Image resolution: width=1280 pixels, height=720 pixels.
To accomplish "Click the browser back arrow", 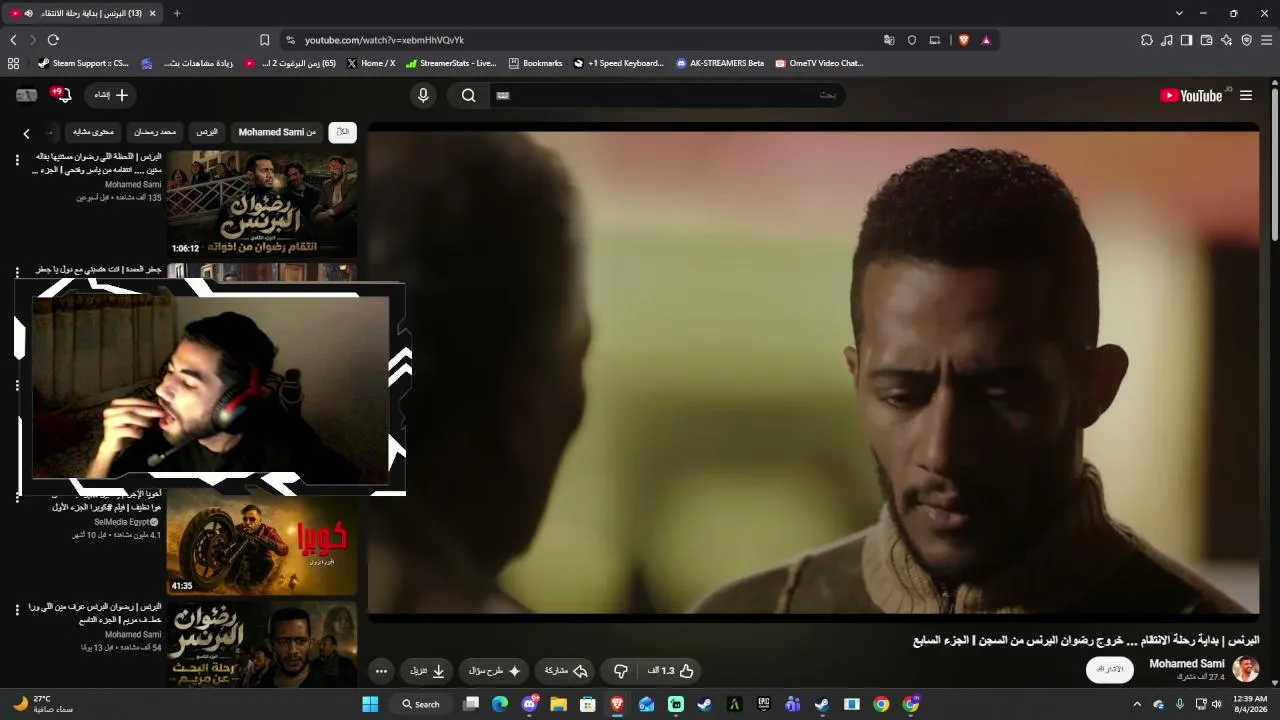I will point(13,40).
